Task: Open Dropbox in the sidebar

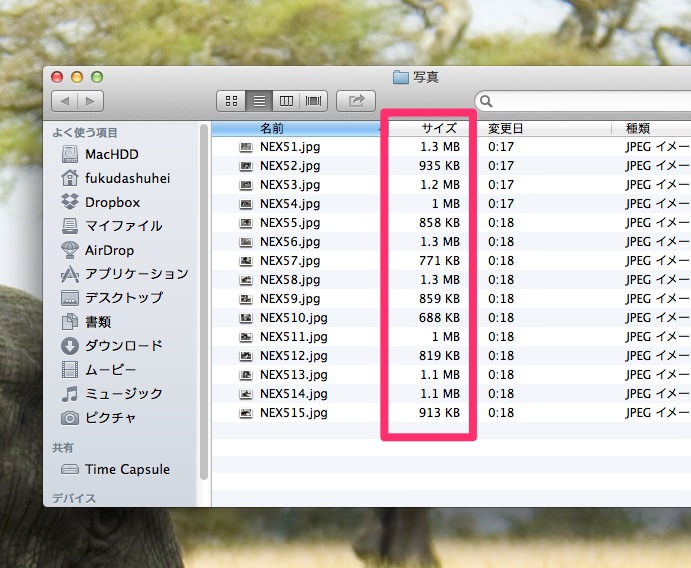Action: (x=101, y=202)
